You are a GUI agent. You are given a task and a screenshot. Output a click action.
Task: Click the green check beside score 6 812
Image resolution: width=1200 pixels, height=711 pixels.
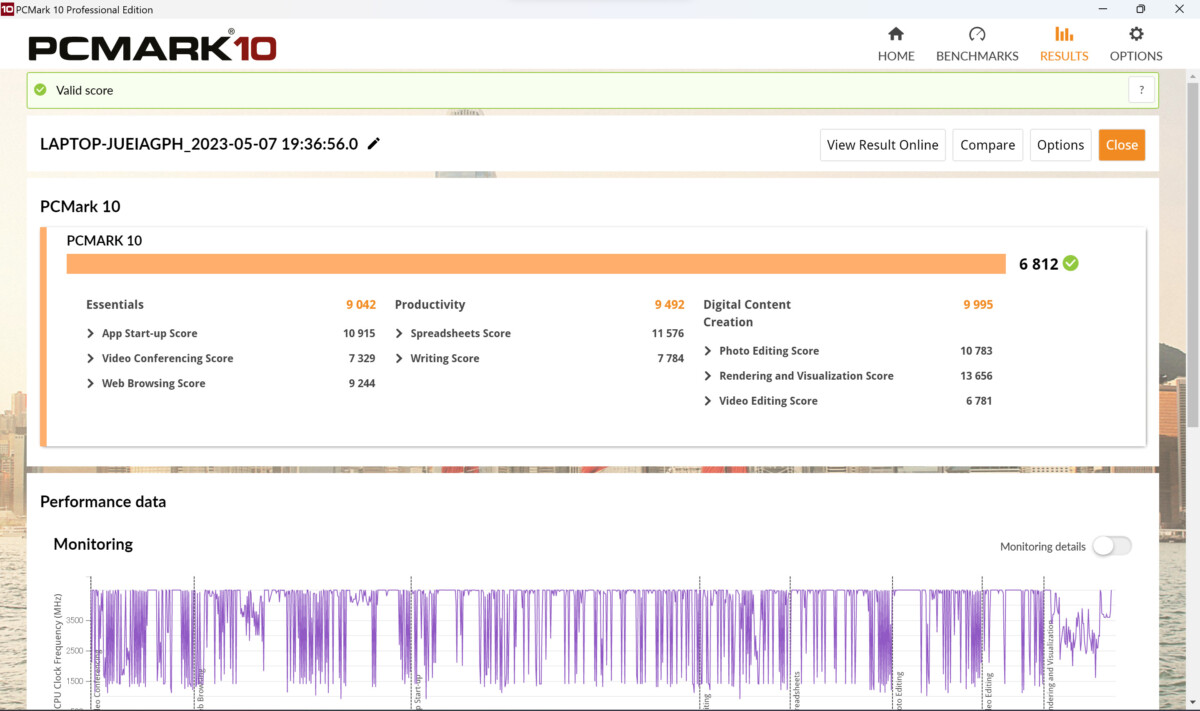click(1071, 264)
